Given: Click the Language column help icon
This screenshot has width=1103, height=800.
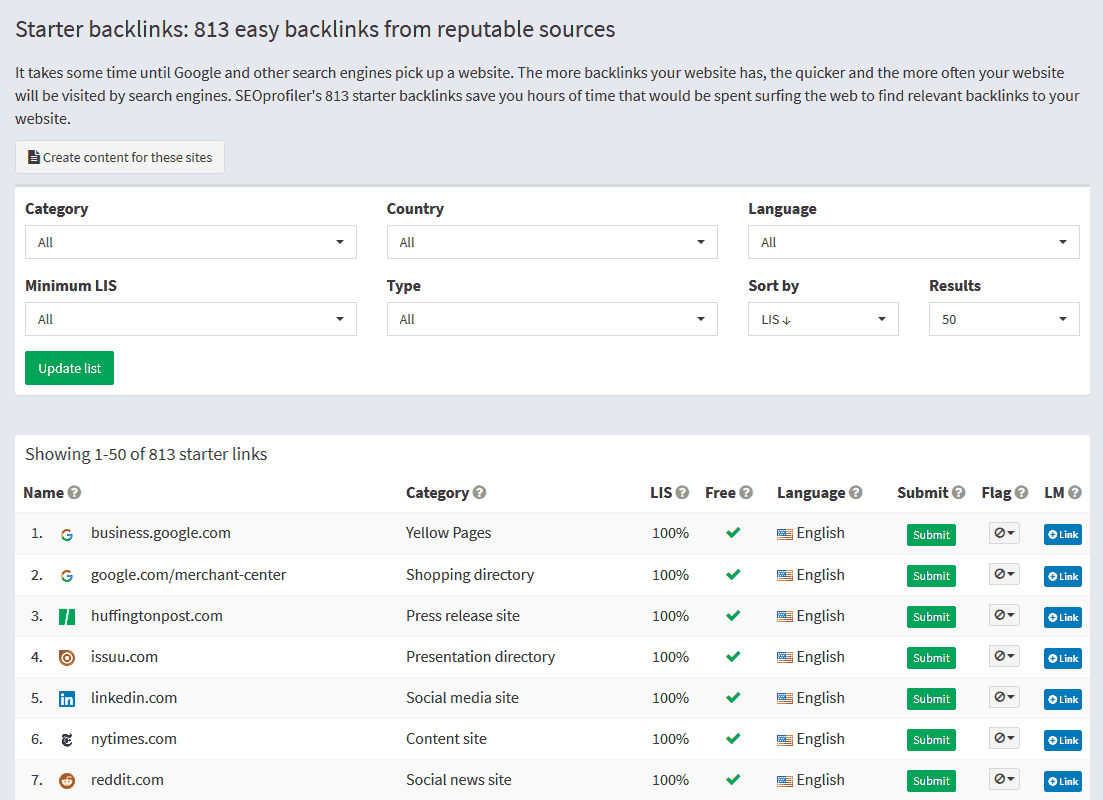Looking at the screenshot, I should tap(856, 492).
